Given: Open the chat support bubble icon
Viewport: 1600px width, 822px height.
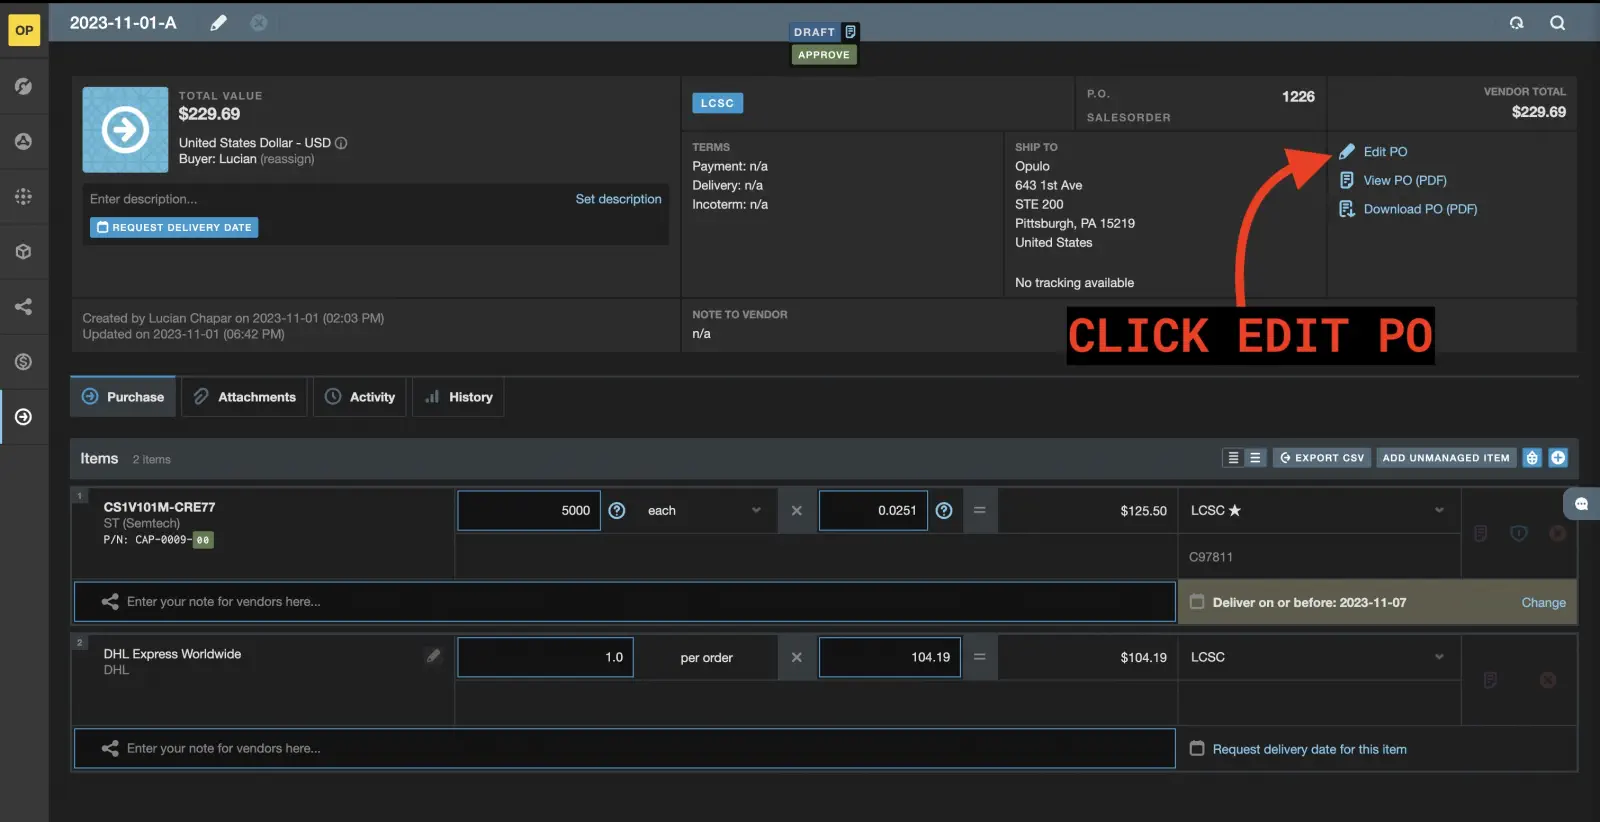Looking at the screenshot, I should [1581, 504].
